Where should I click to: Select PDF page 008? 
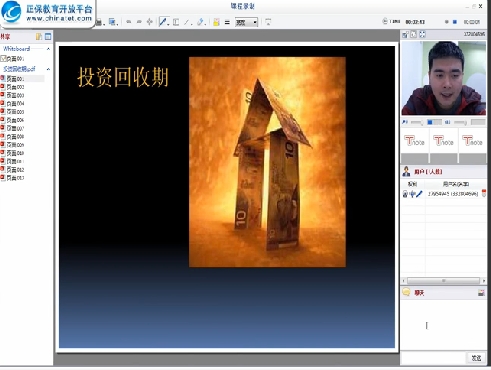click(13, 137)
